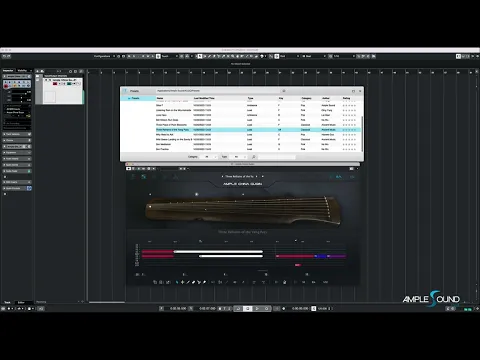Toggle the plugin window power bypass button

point(129,169)
